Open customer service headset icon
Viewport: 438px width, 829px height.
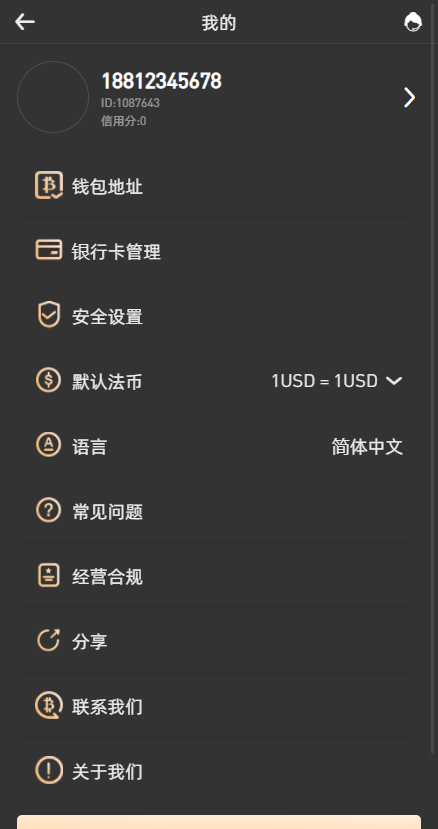413,22
